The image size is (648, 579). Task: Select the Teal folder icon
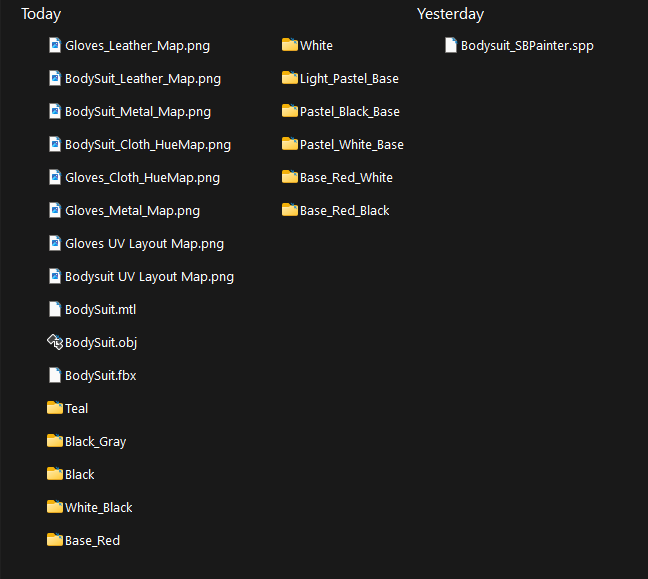point(55,407)
